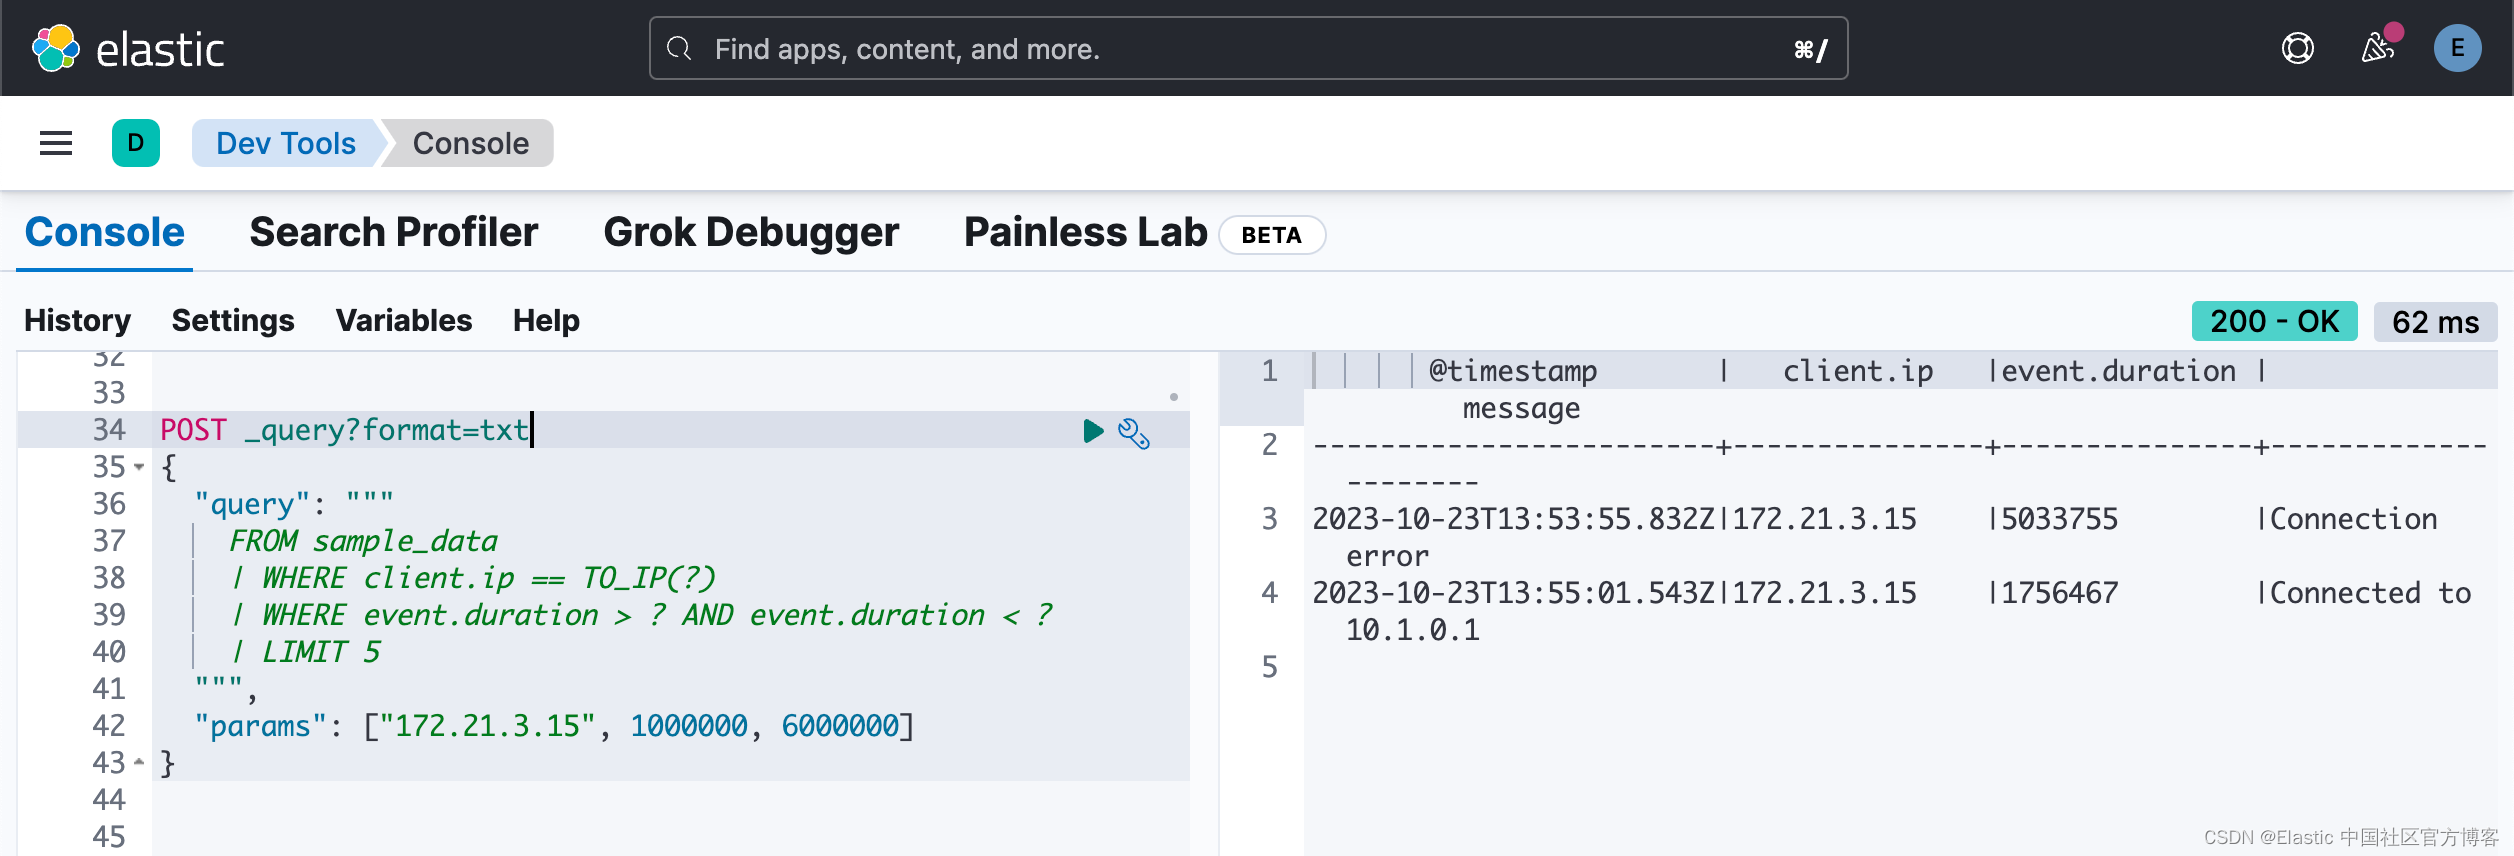Image resolution: width=2514 pixels, height=856 pixels.
Task: Open the help lifebuoy icon
Action: (2298, 48)
